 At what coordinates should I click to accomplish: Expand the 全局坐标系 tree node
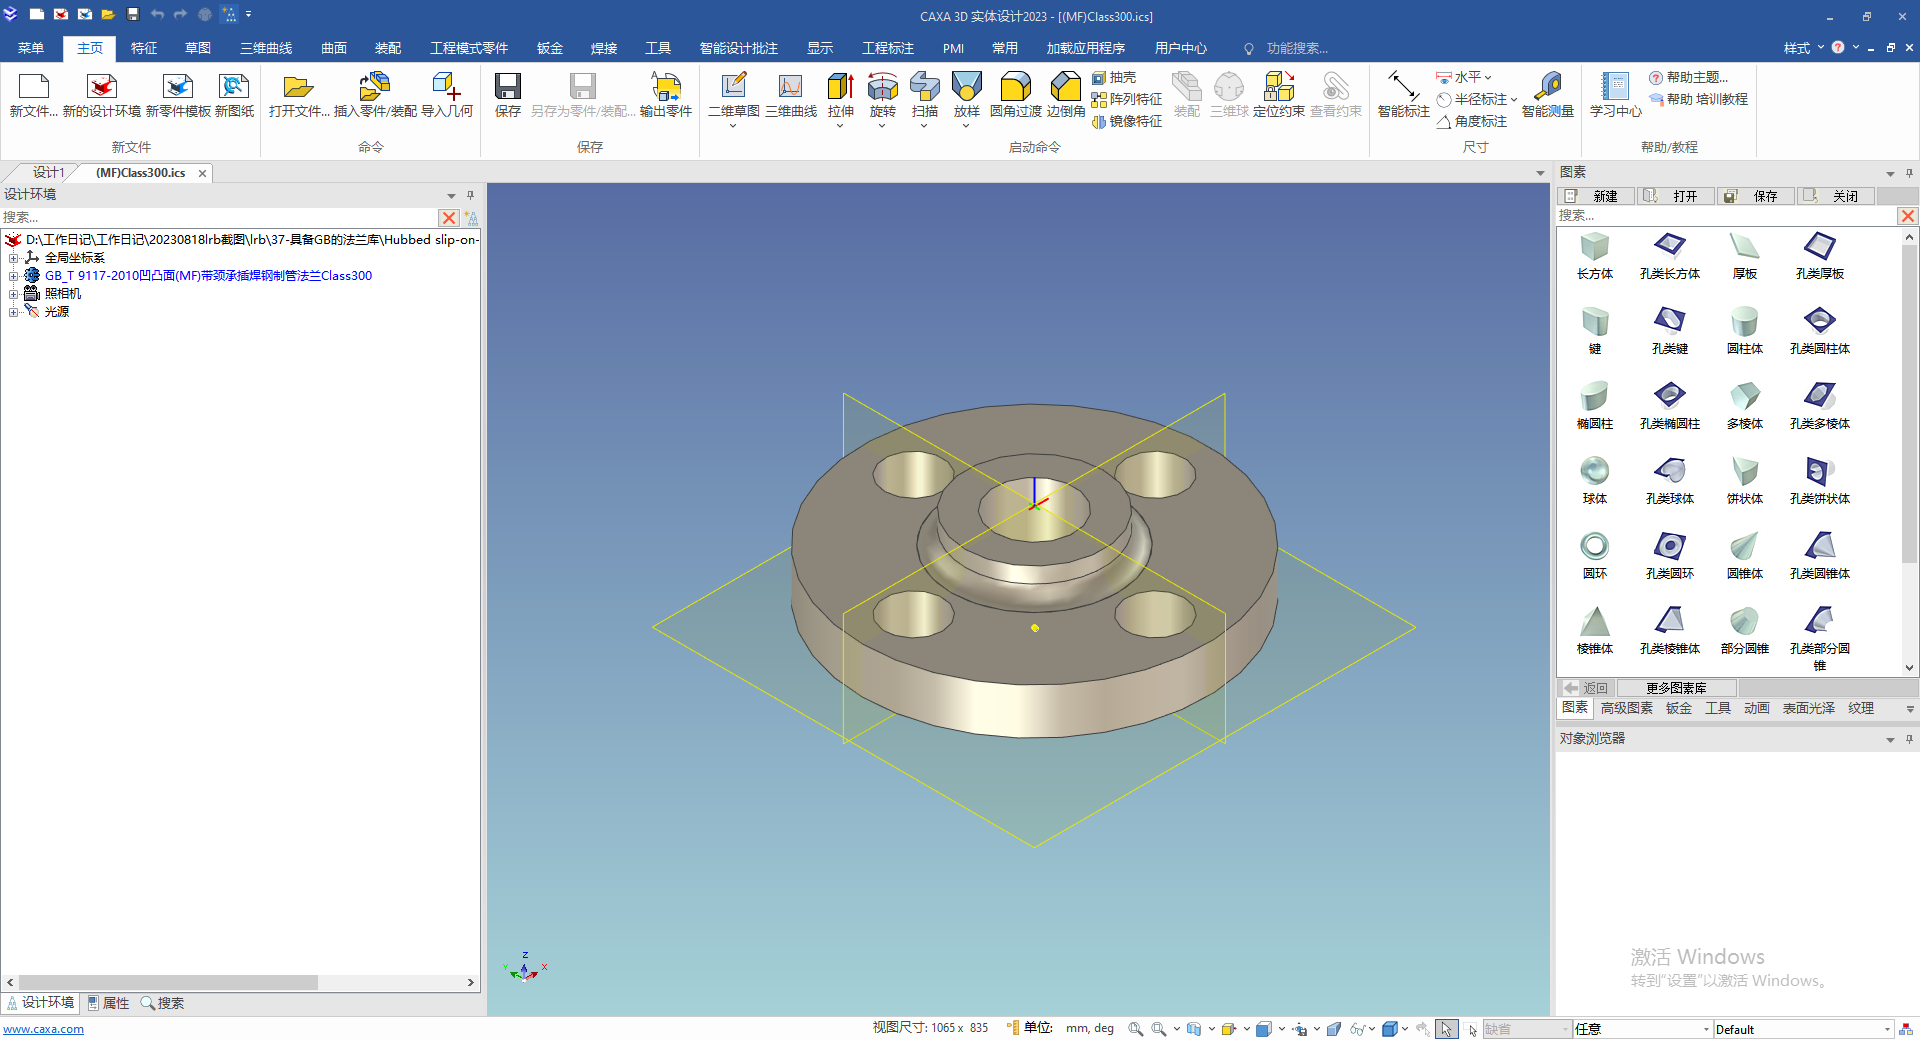click(13, 258)
